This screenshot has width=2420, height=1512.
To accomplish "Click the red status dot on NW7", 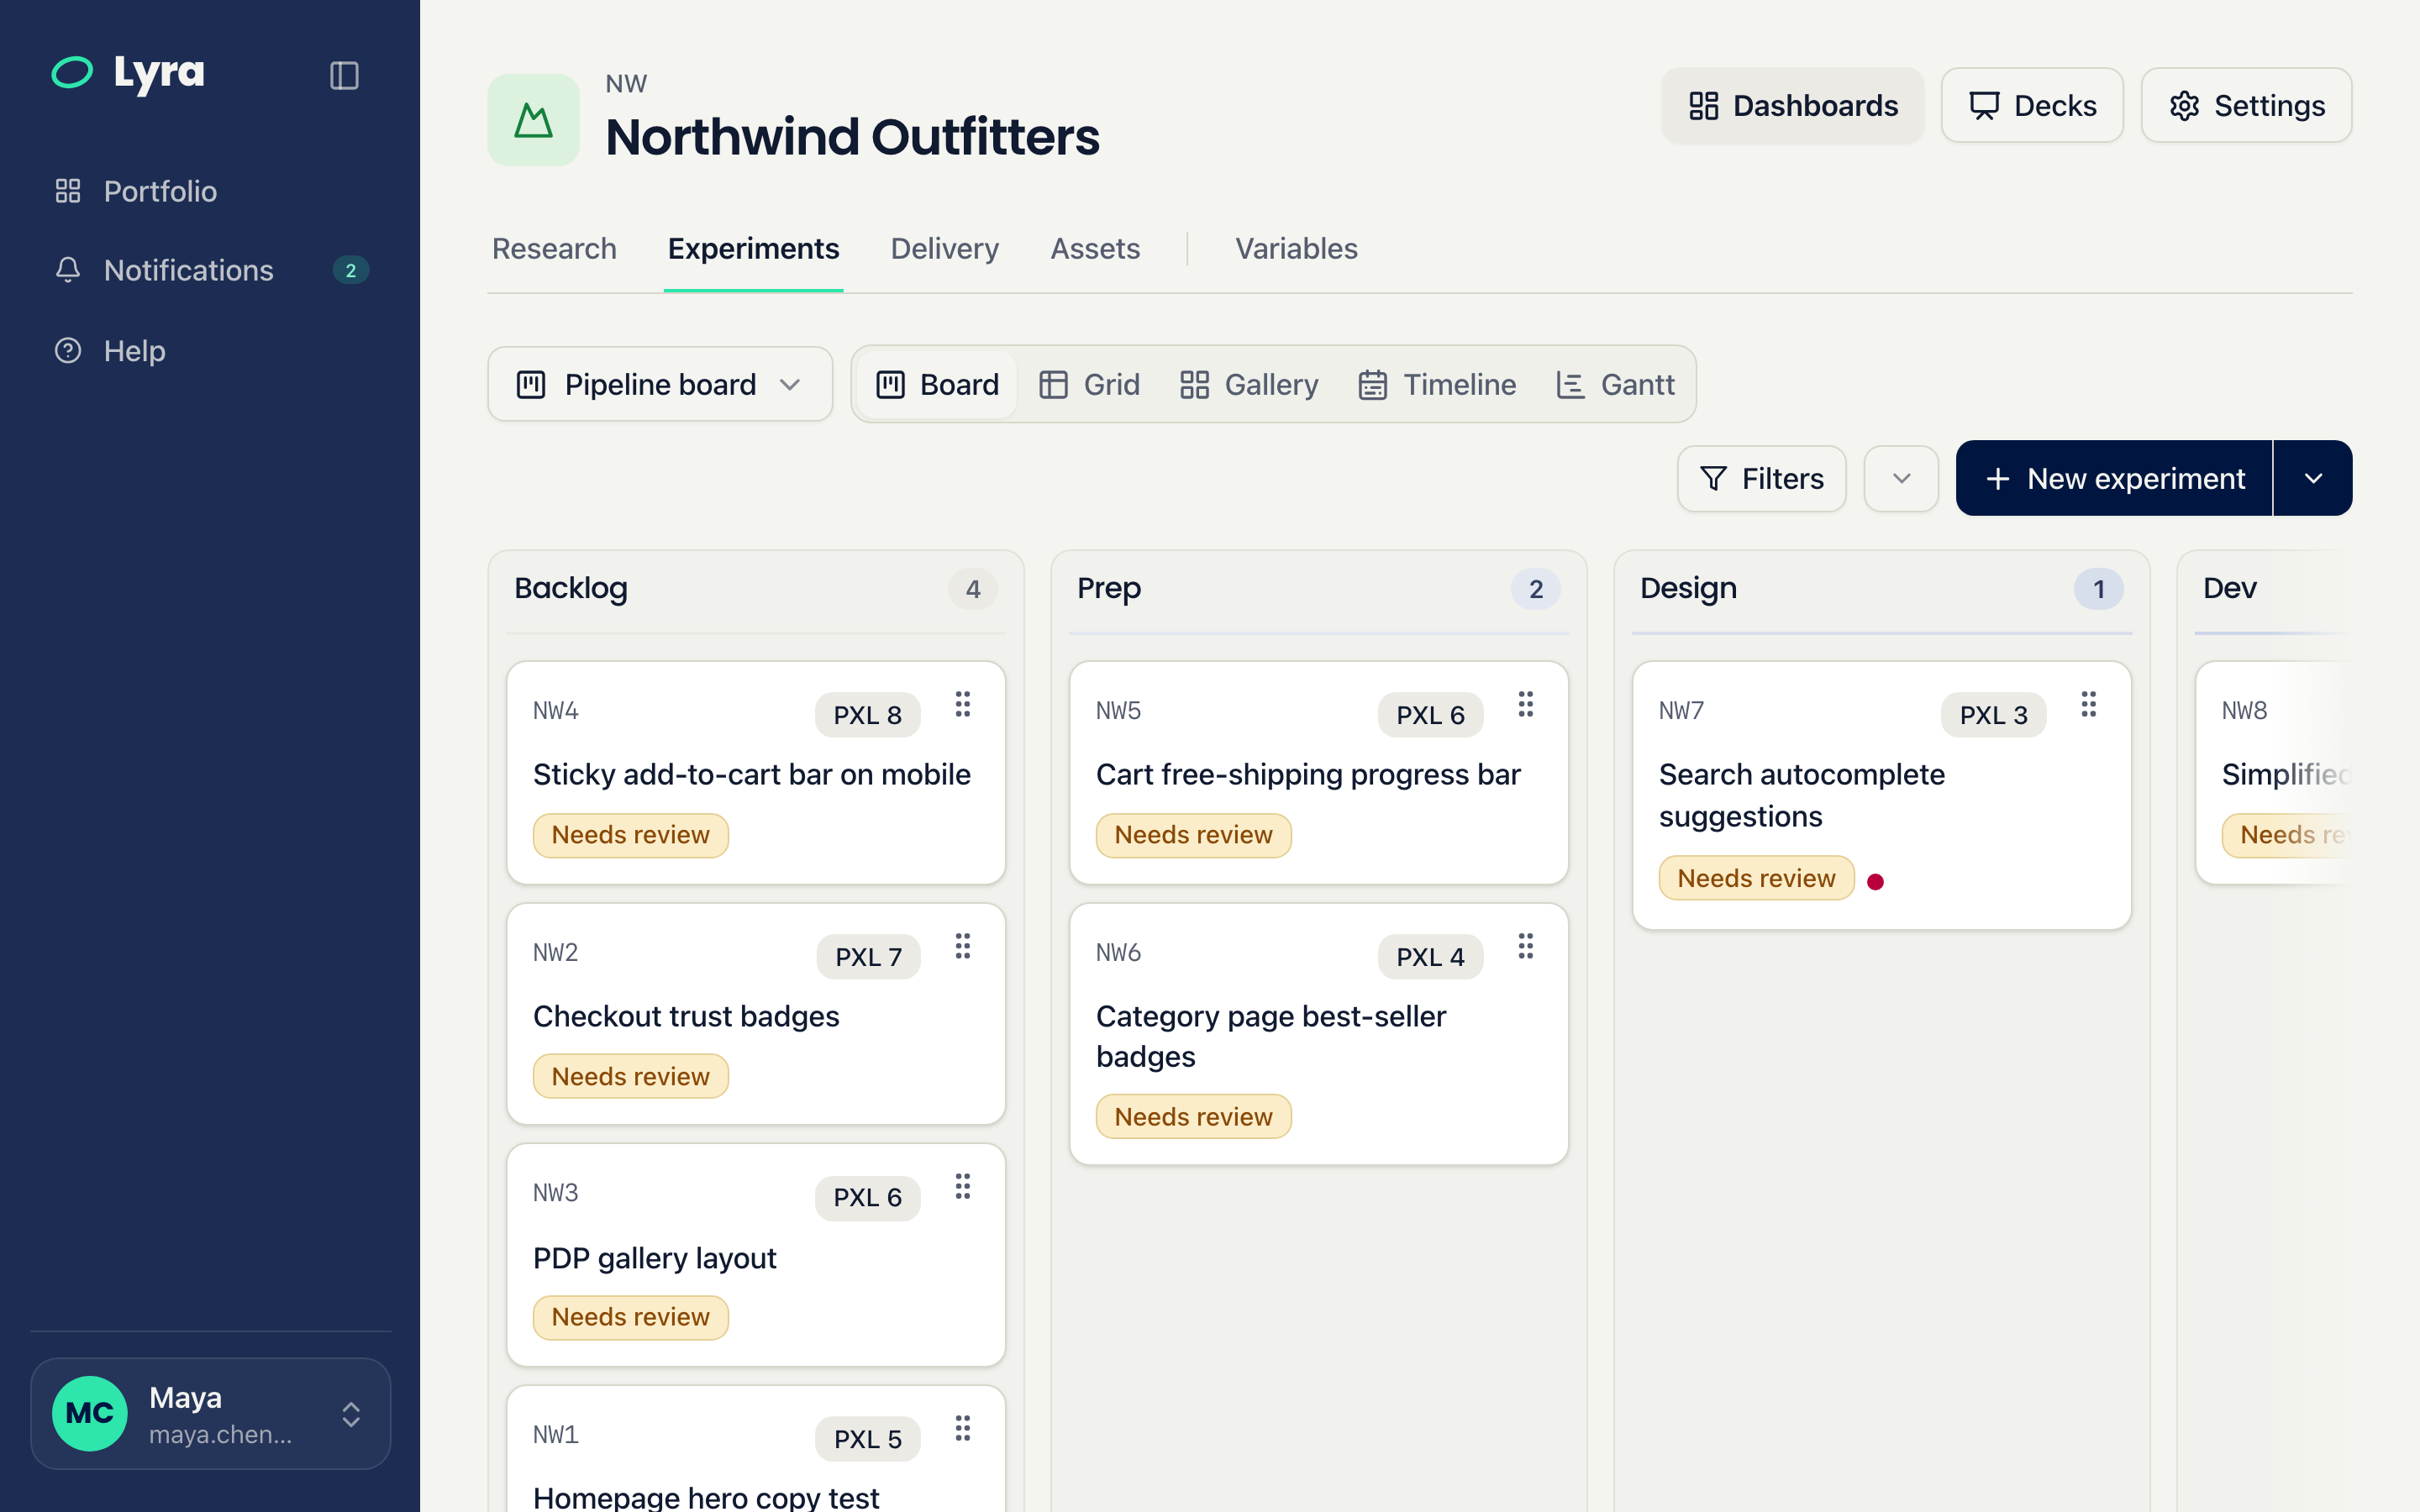I will (x=1876, y=881).
